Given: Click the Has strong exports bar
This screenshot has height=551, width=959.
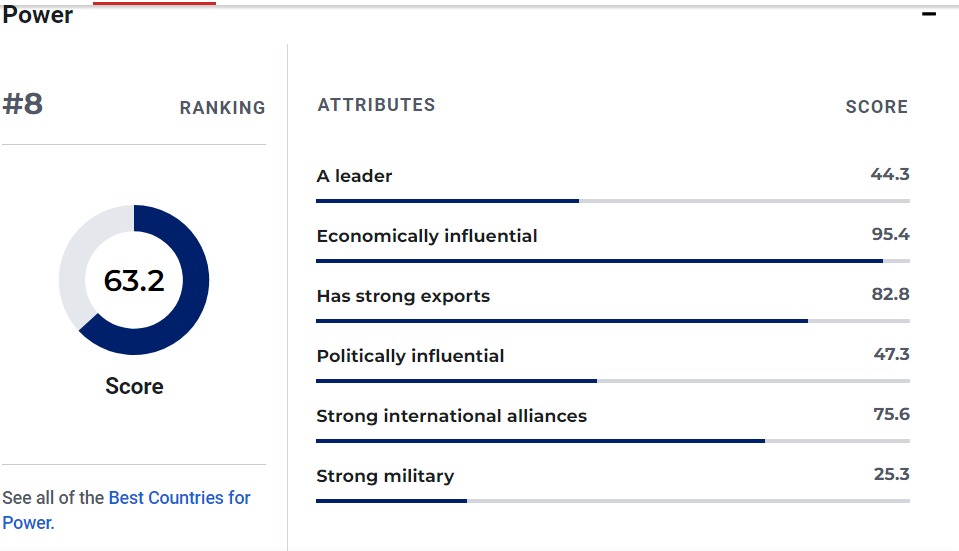Looking at the screenshot, I should point(612,321).
